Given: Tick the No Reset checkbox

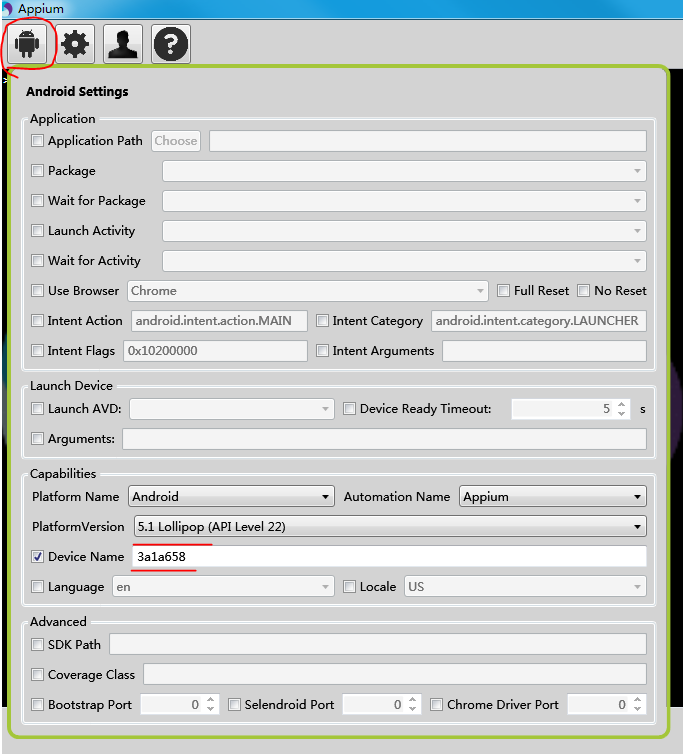Looking at the screenshot, I should 583,290.
